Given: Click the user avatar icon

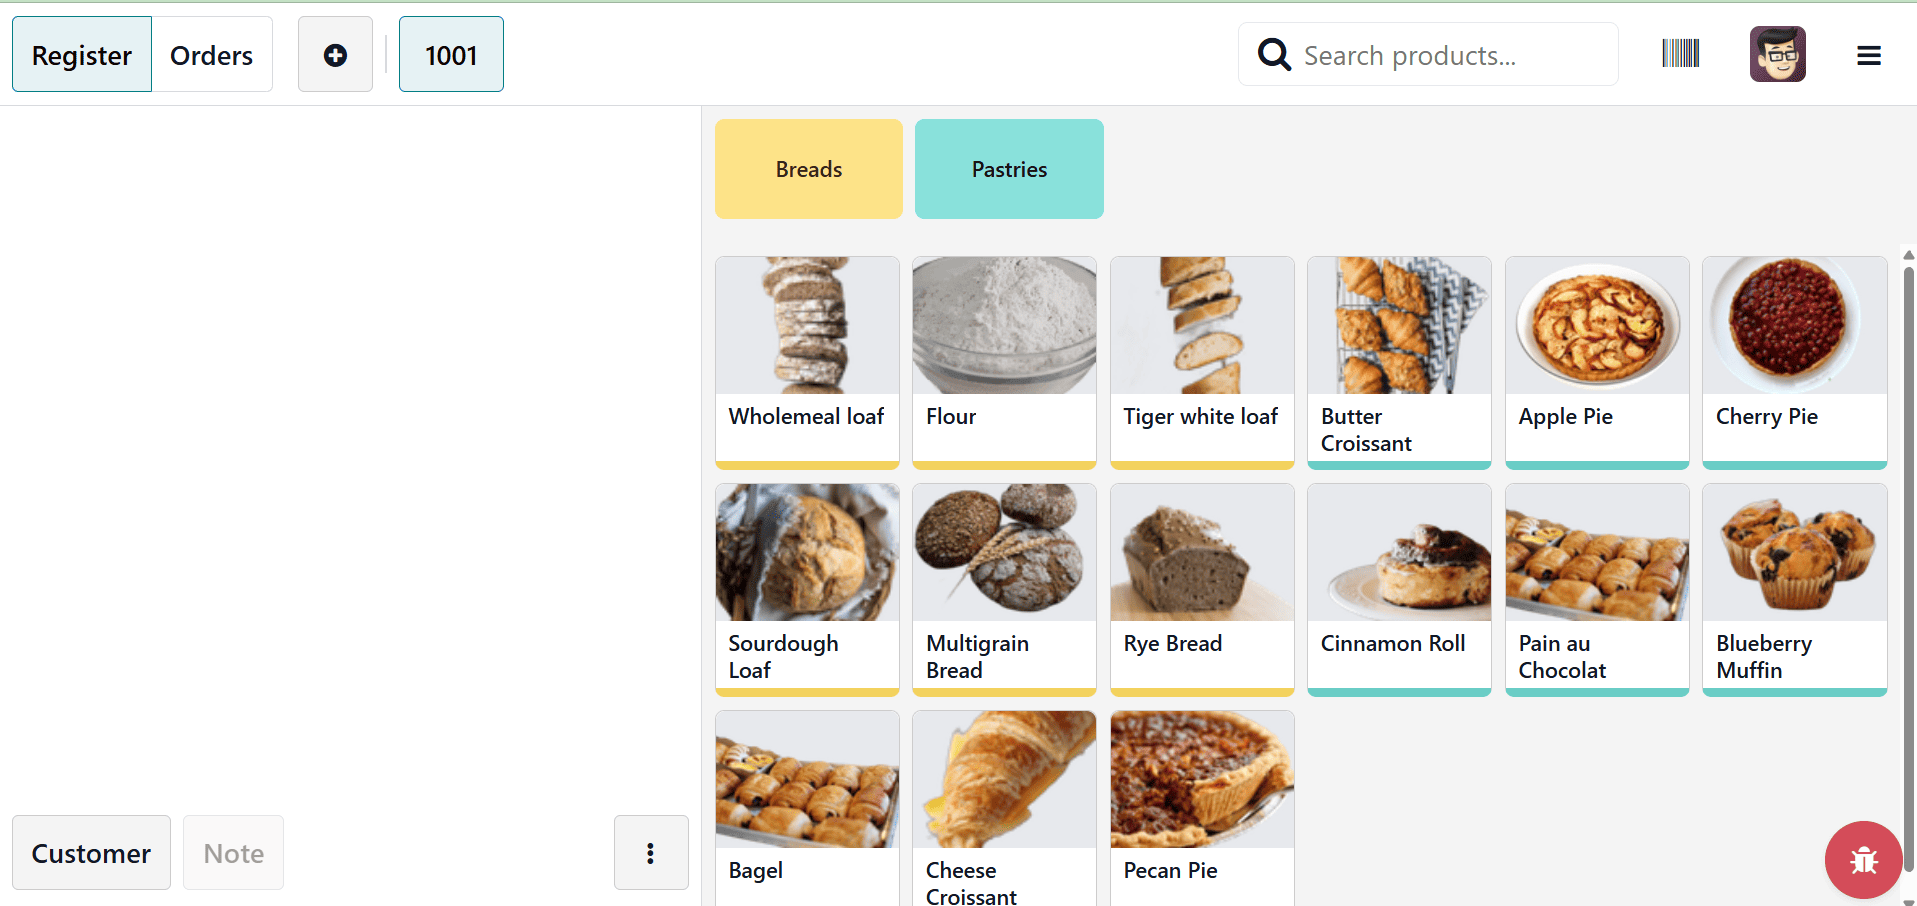Looking at the screenshot, I should [1777, 53].
